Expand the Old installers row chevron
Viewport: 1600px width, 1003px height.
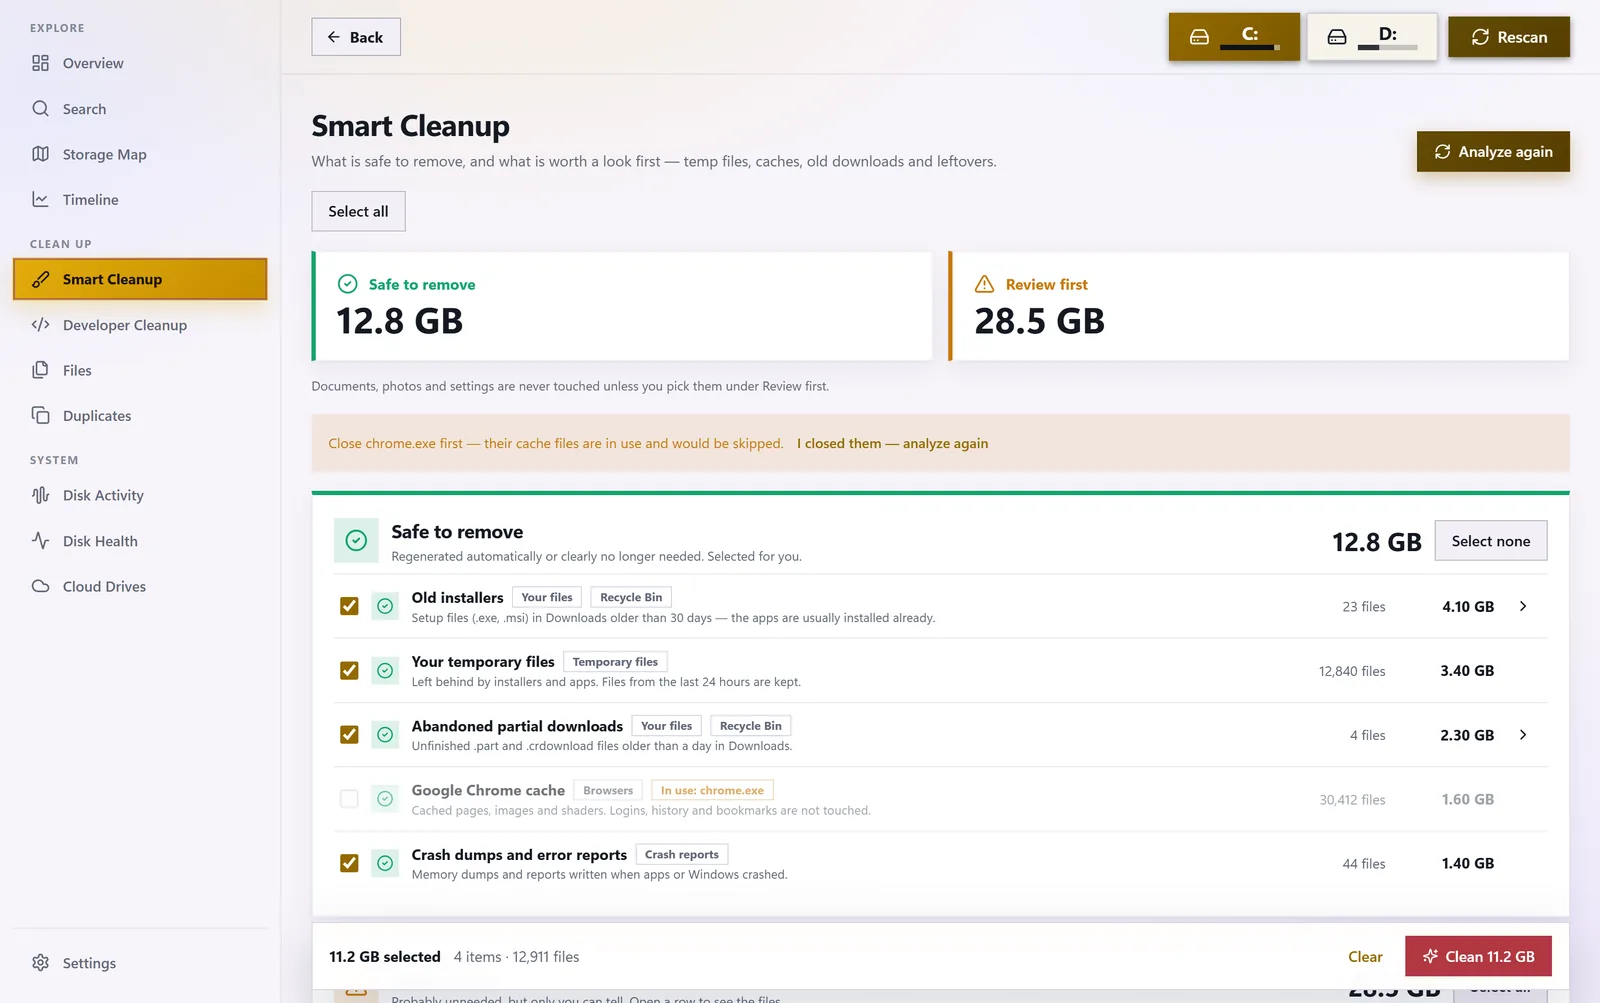[1523, 606]
